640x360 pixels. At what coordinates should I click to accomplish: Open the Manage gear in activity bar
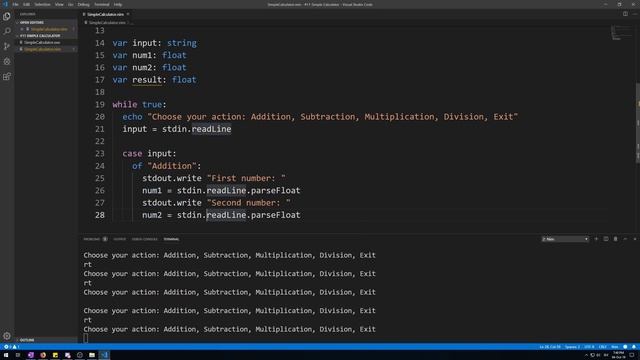(x=7, y=336)
